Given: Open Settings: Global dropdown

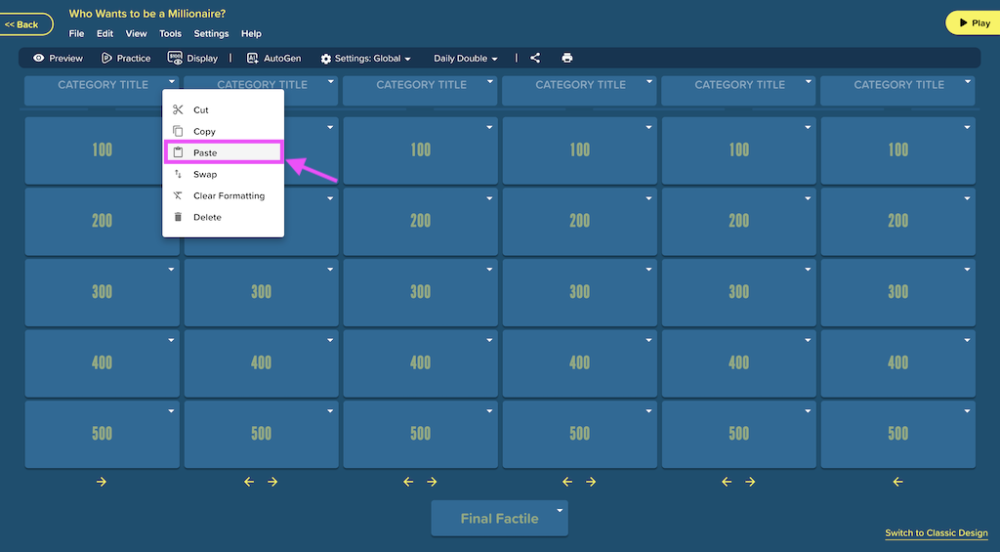Looking at the screenshot, I should coord(366,58).
